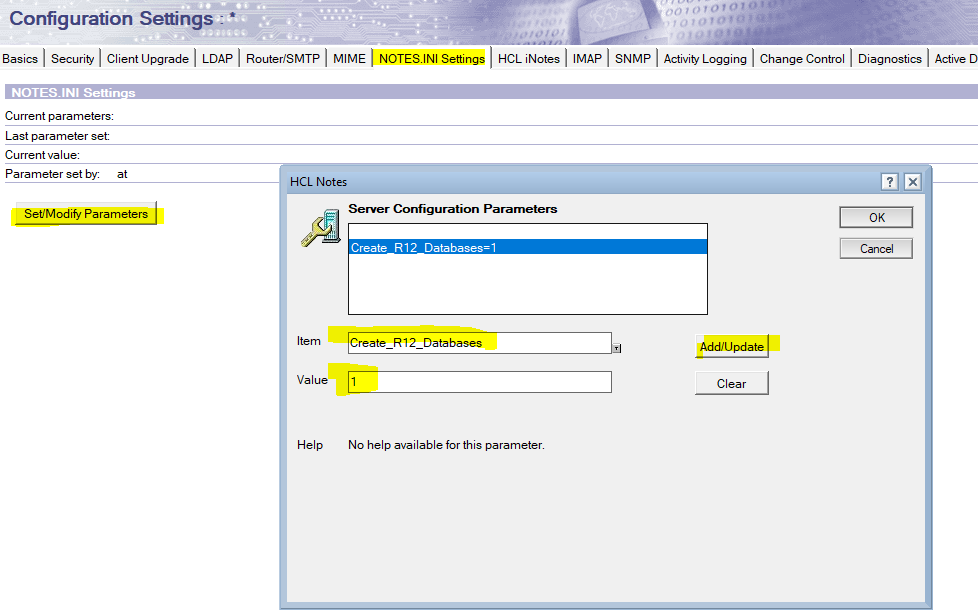Switch to the Change Control tab
The height and width of the screenshot is (615, 978).
802,59
